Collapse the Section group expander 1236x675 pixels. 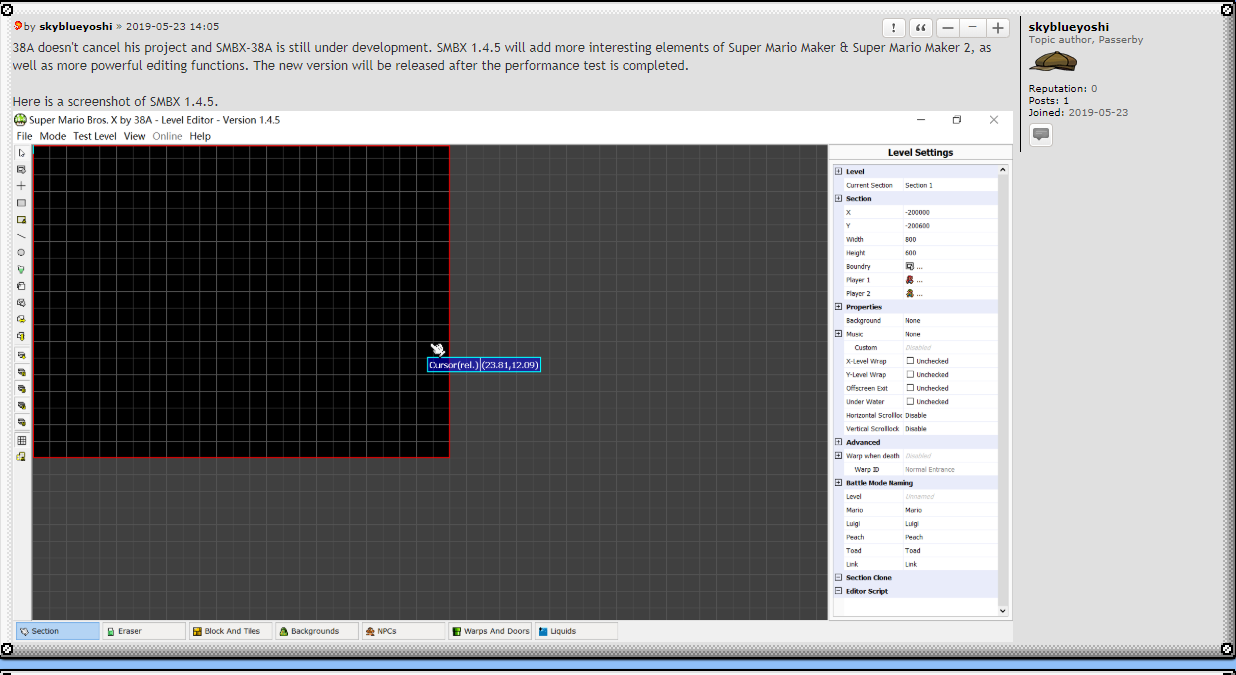838,199
